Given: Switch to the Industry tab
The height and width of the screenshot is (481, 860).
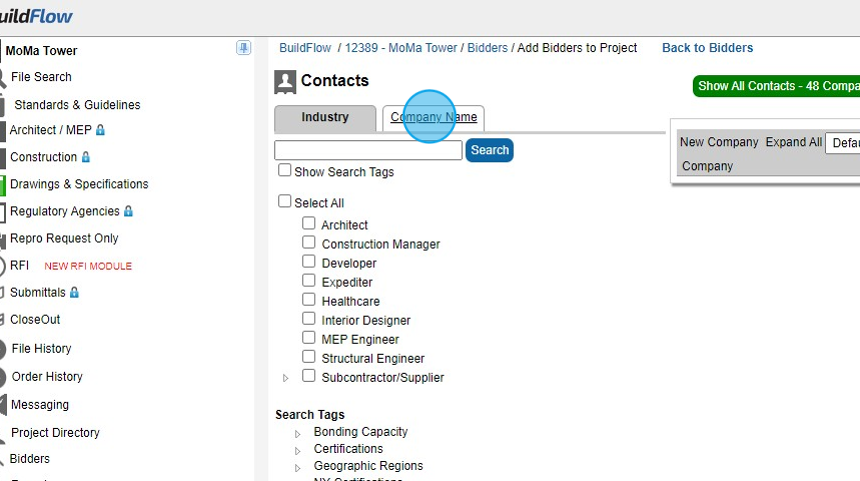Looking at the screenshot, I should 325,118.
